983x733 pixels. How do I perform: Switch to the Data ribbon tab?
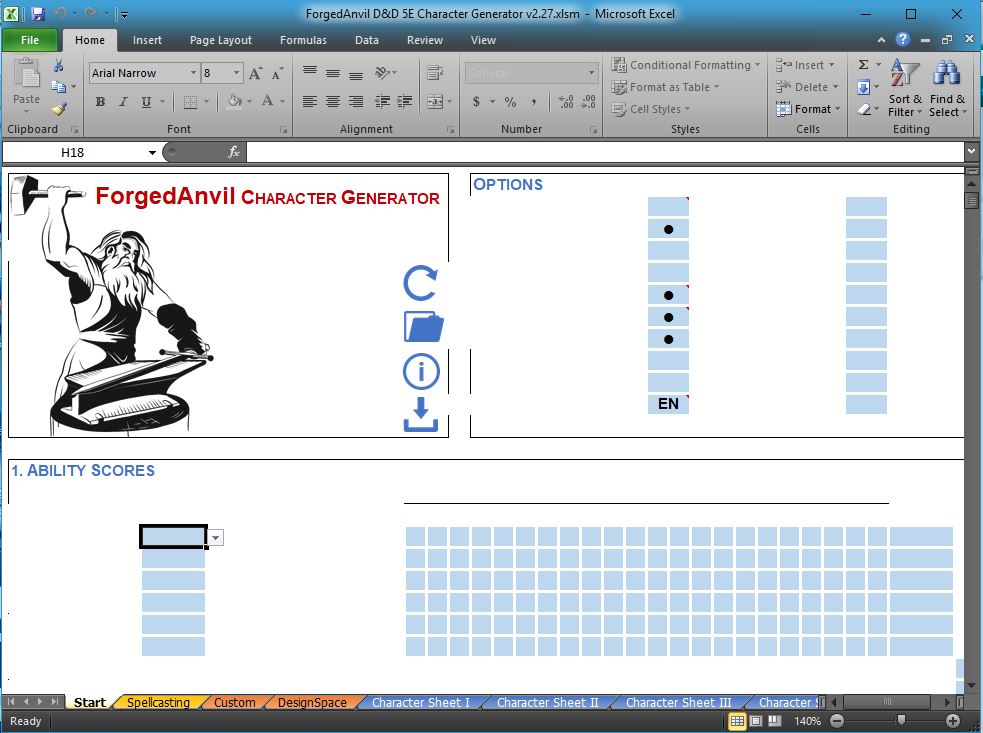point(367,40)
